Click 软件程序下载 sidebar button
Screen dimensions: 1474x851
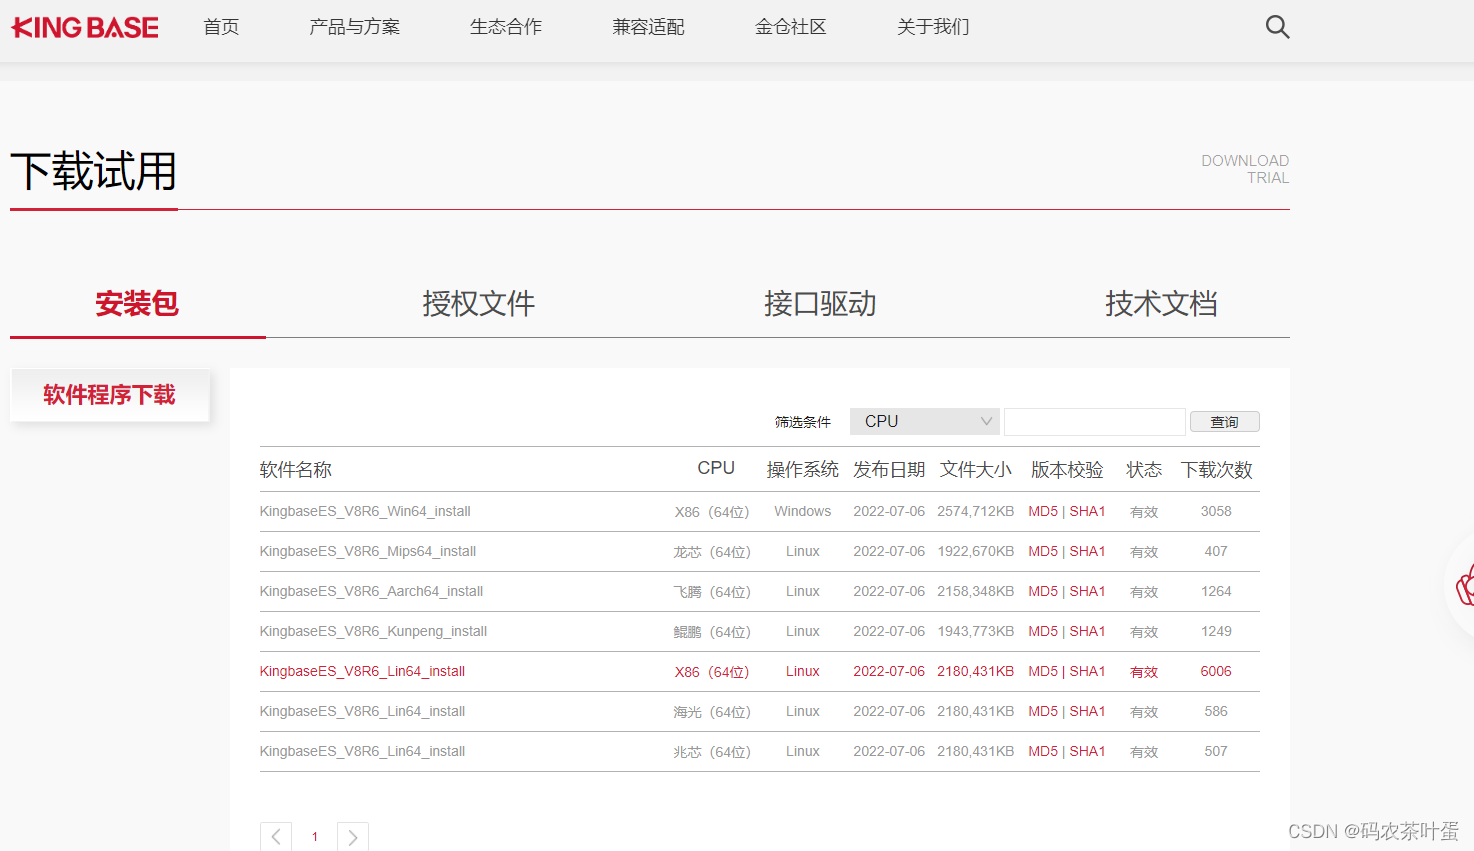coord(110,395)
